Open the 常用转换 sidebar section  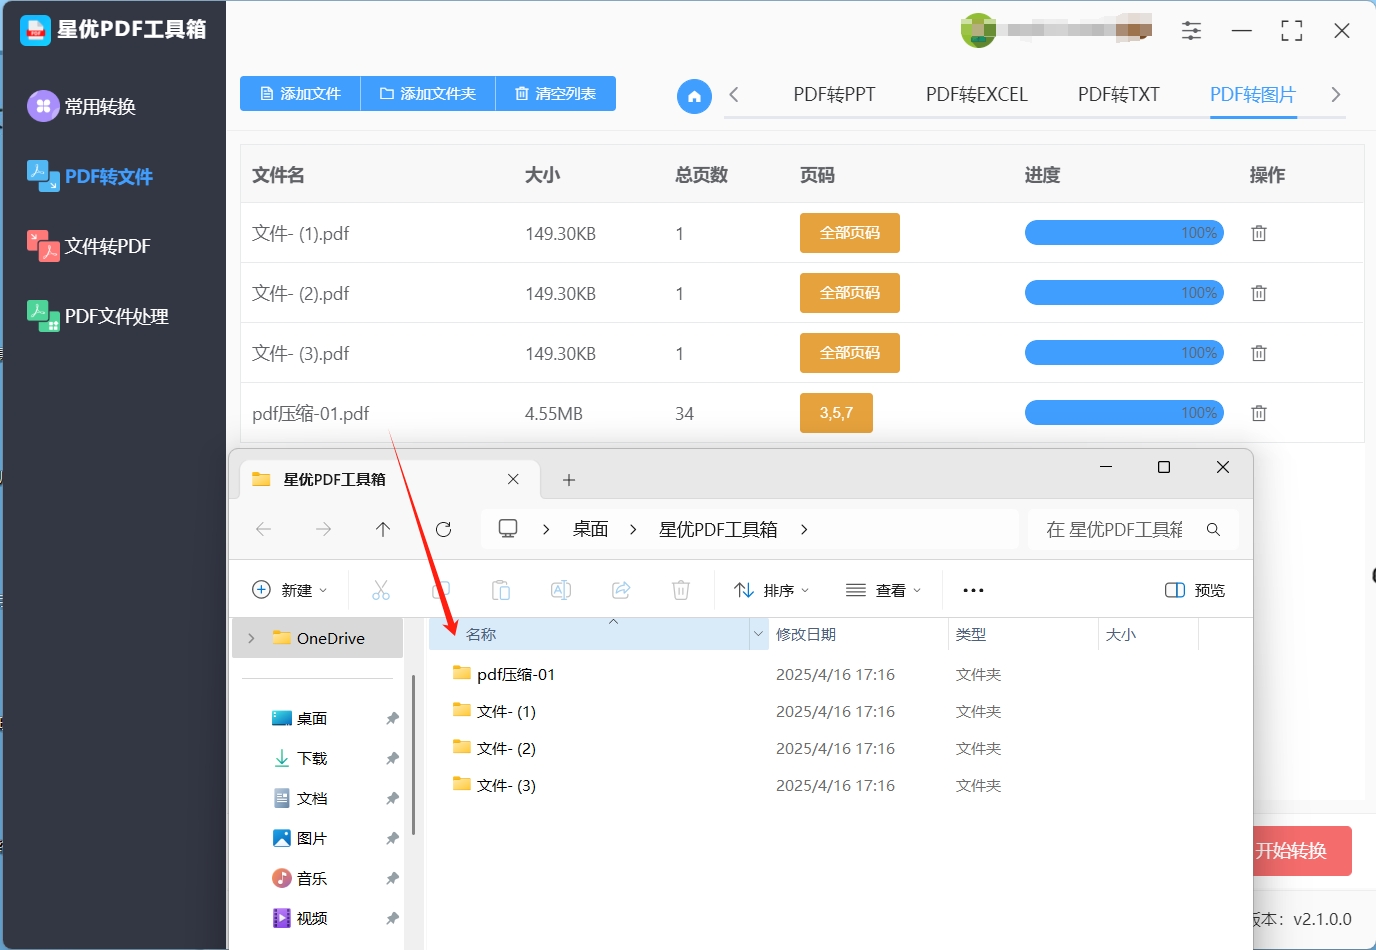click(82, 106)
